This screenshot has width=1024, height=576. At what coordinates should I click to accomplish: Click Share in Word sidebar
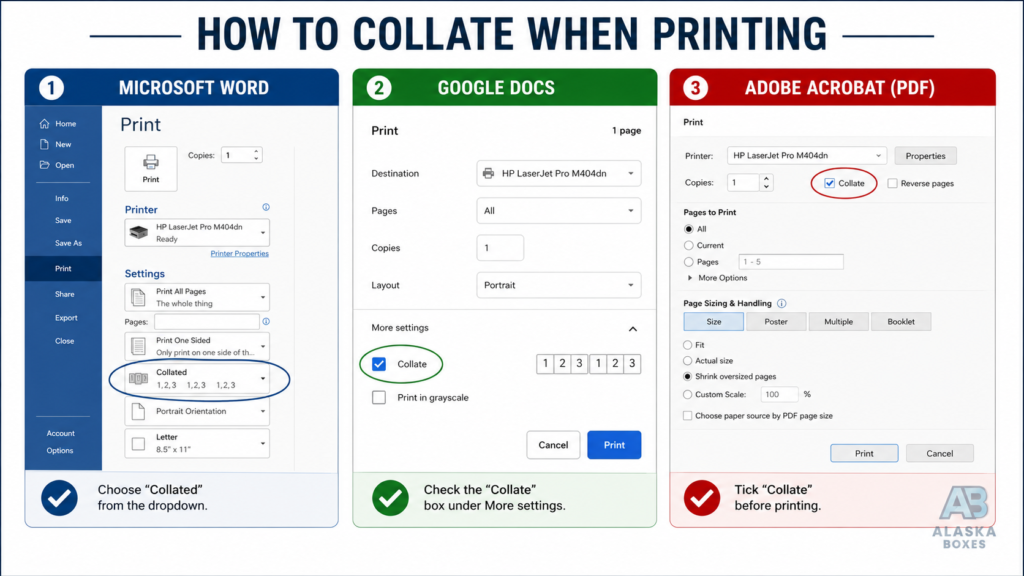(x=65, y=295)
